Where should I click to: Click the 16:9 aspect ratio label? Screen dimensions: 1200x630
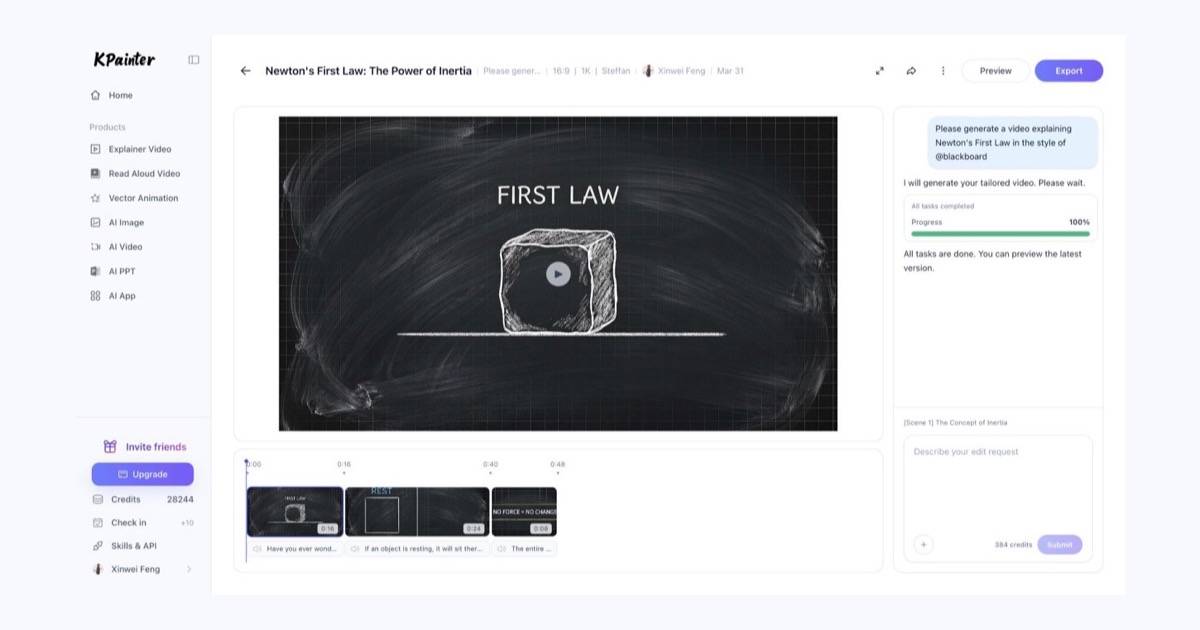click(561, 71)
